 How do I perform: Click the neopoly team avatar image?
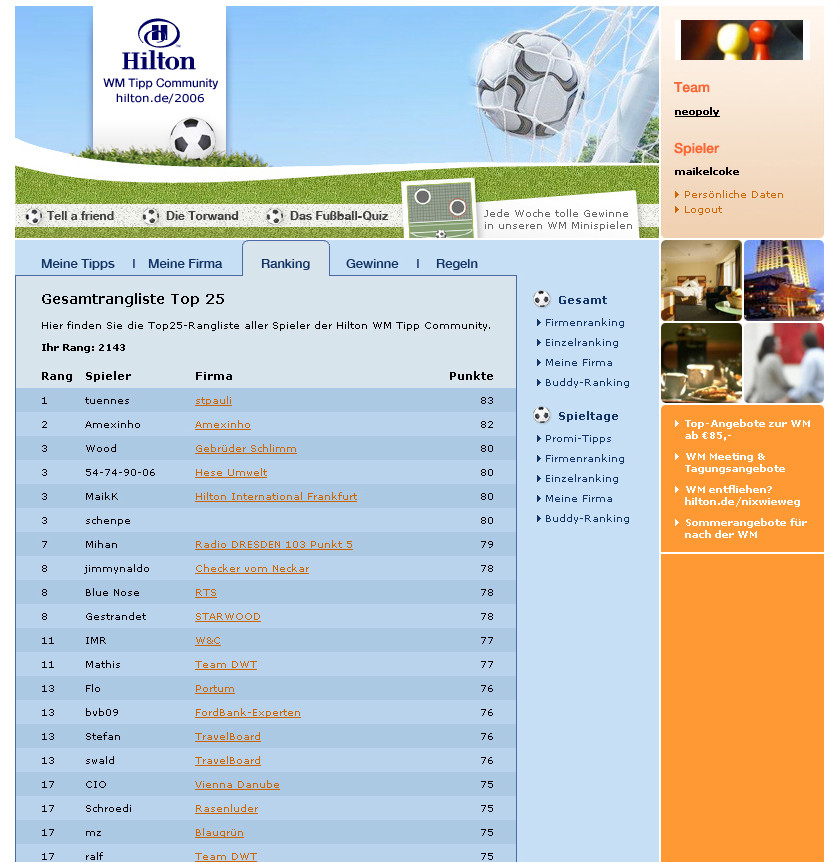click(x=742, y=40)
